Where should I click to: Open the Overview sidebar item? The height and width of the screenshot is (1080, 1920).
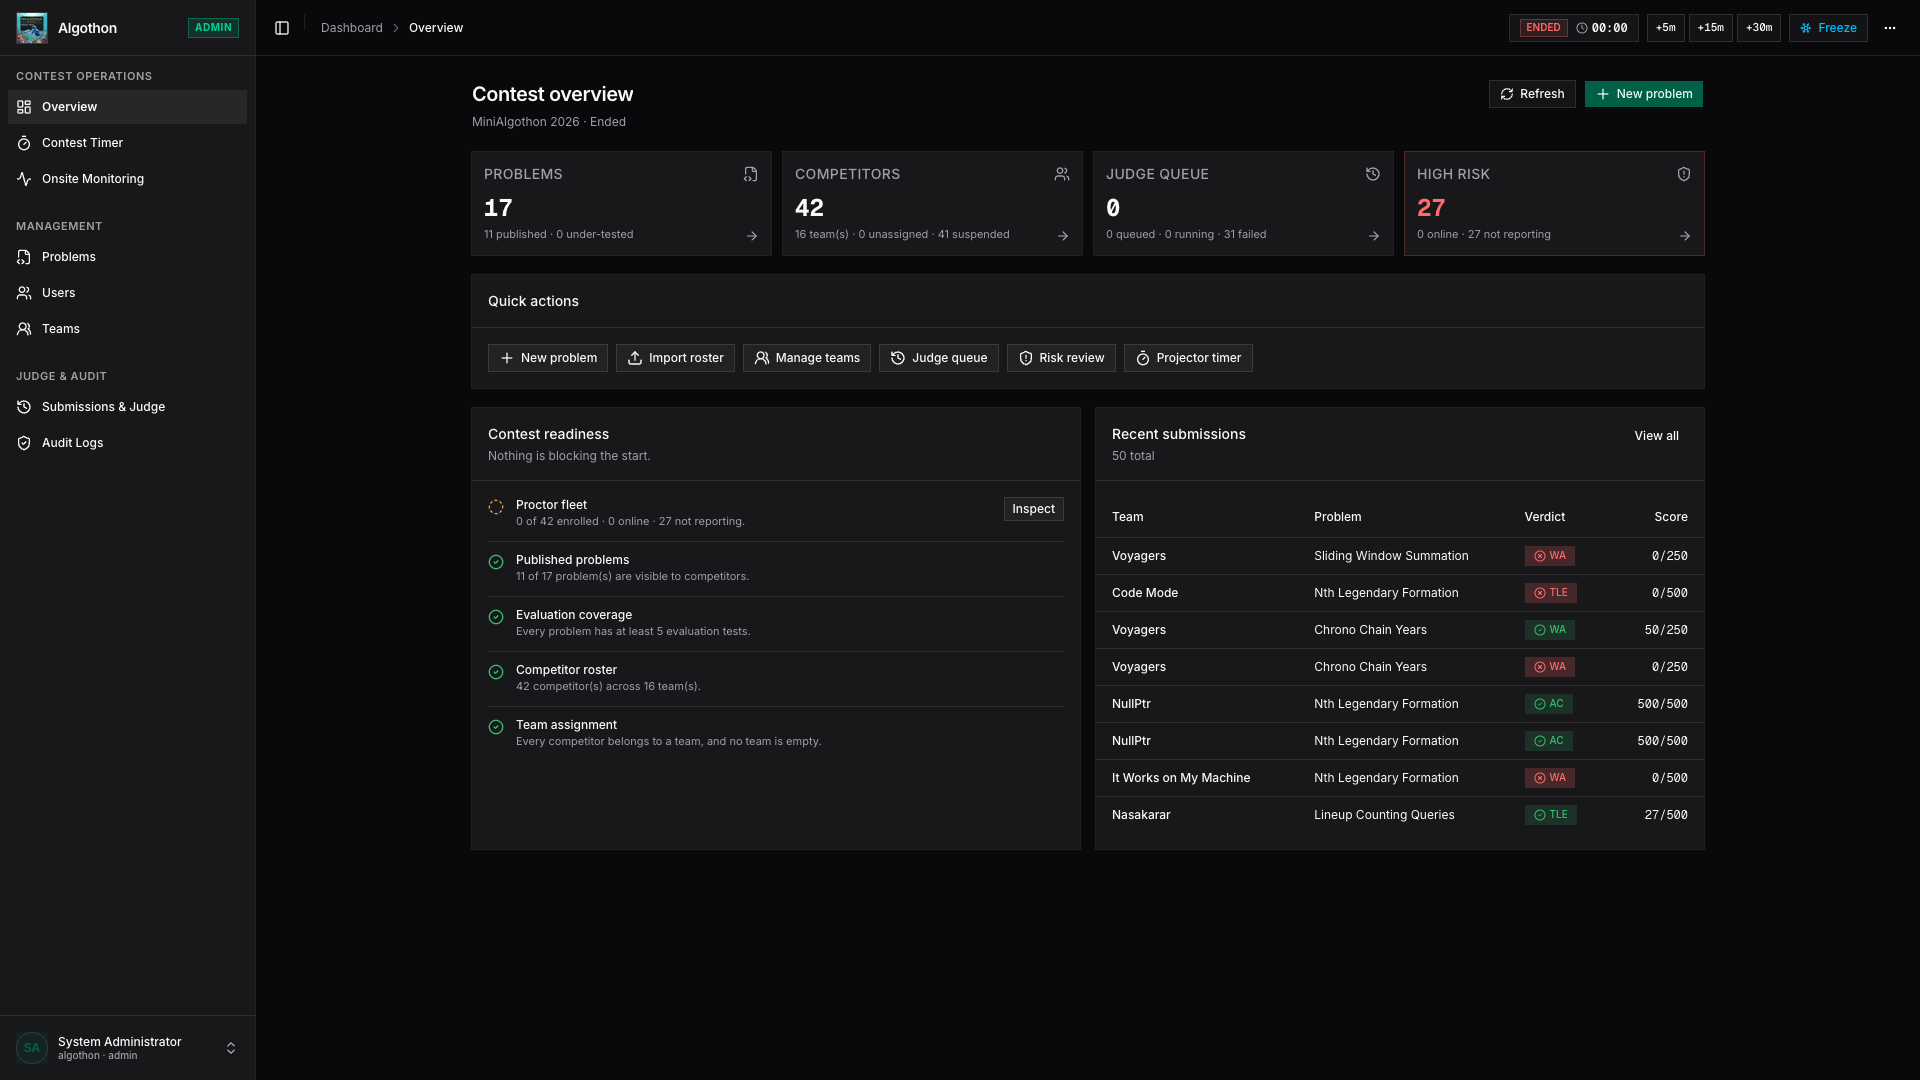pos(127,107)
